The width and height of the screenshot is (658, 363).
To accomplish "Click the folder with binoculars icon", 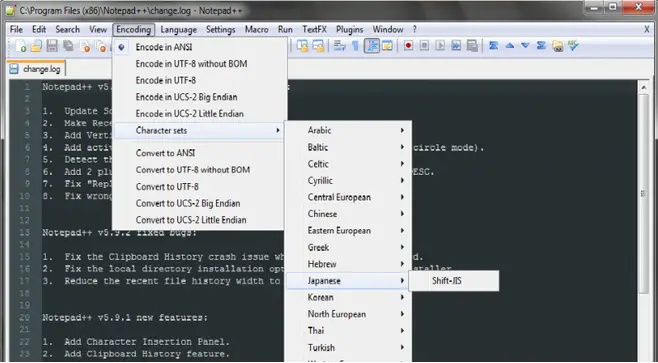I will click(x=558, y=46).
